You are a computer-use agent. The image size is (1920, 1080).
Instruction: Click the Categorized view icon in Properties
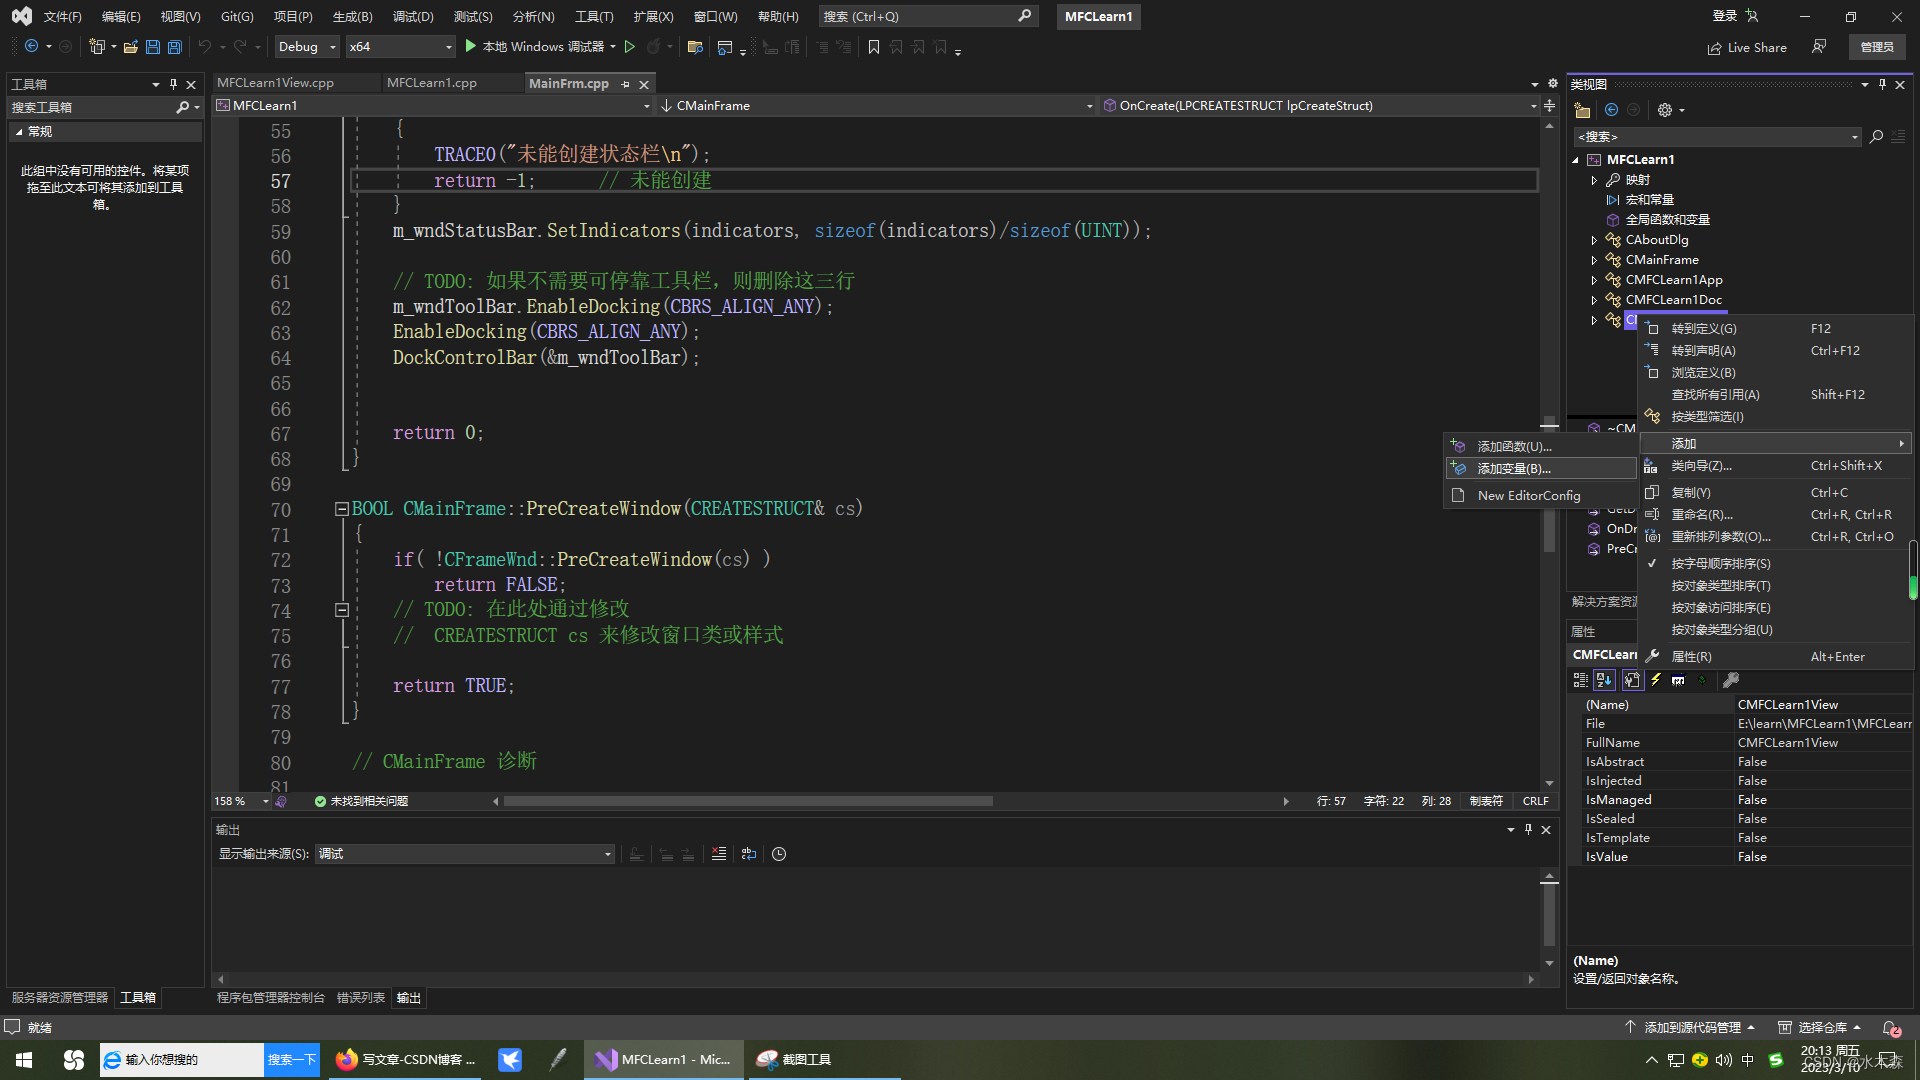click(1580, 680)
